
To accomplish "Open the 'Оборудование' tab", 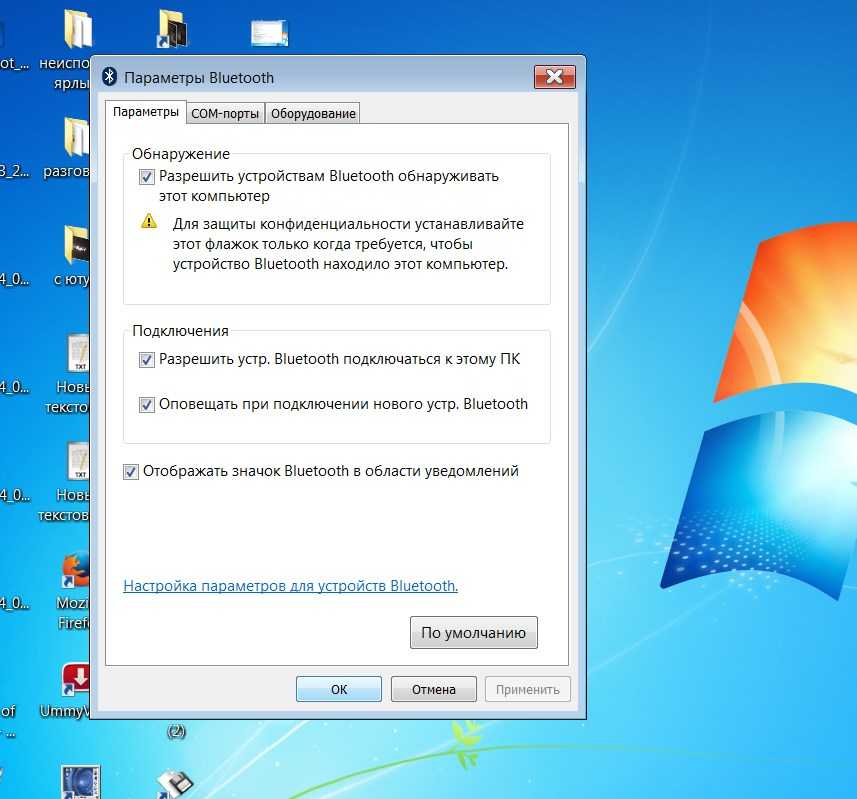I will click(313, 114).
